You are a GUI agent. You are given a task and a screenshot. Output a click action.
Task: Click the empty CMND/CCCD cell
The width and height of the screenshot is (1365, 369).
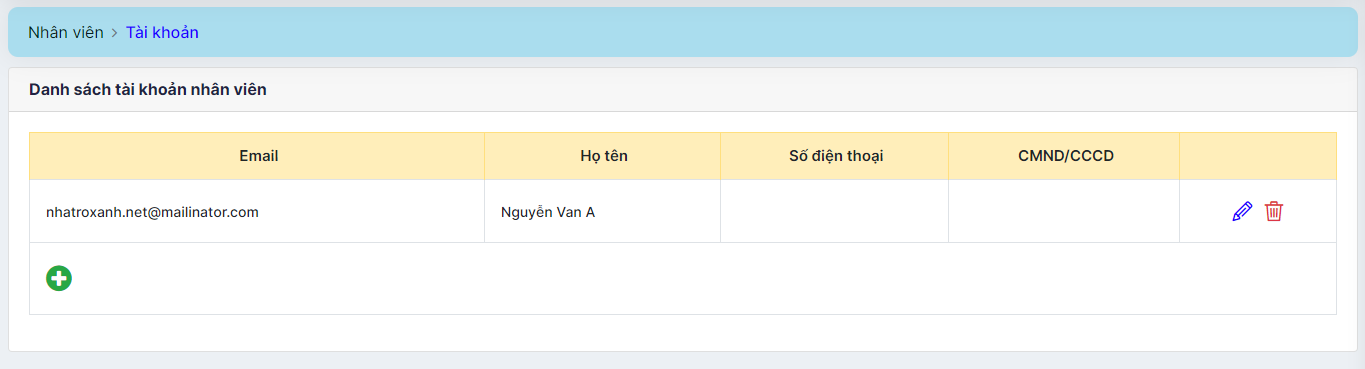(x=1065, y=211)
